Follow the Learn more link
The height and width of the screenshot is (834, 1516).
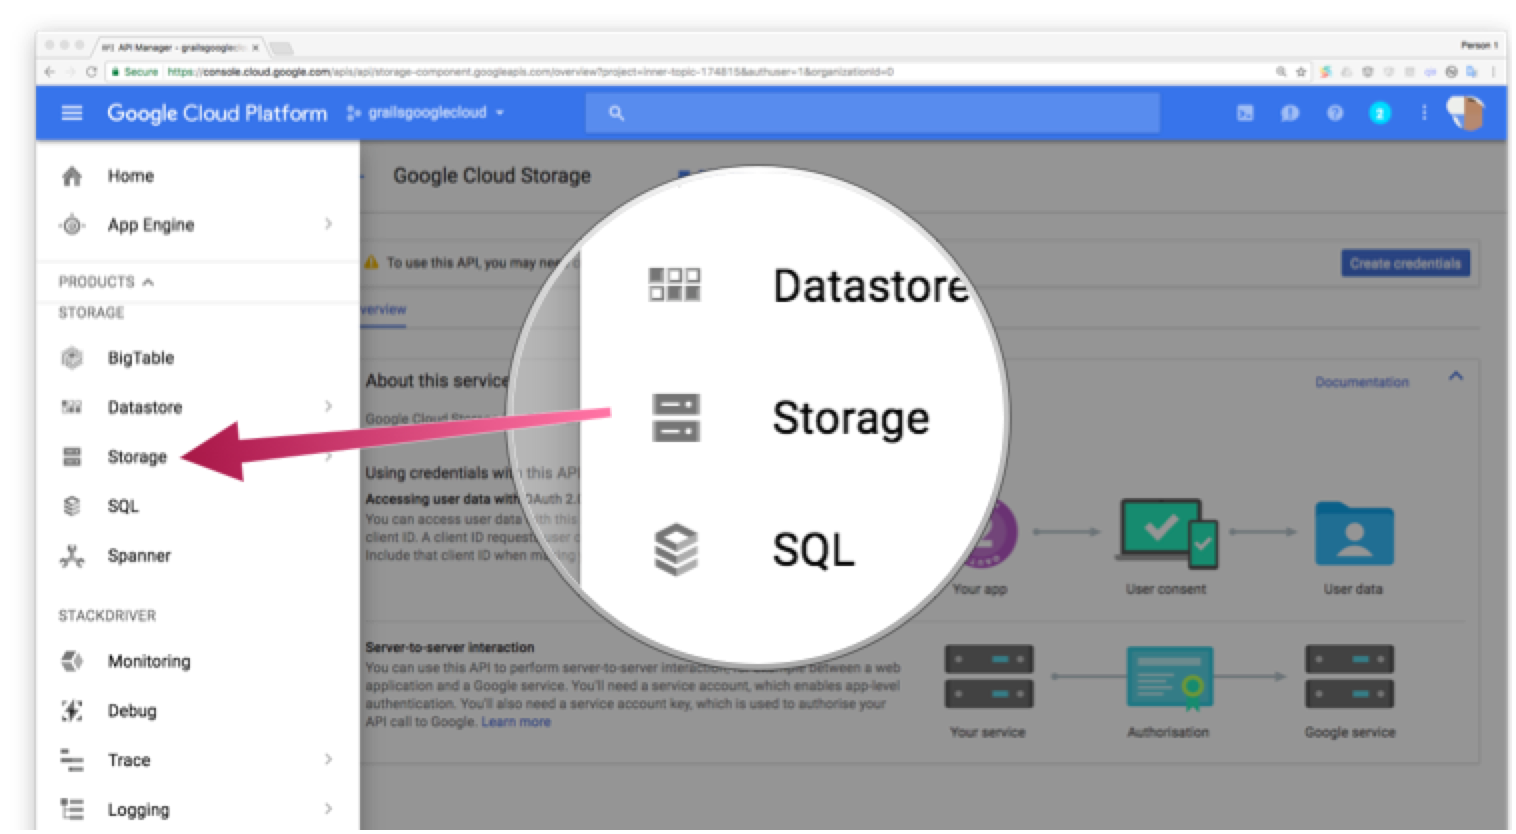(x=516, y=722)
